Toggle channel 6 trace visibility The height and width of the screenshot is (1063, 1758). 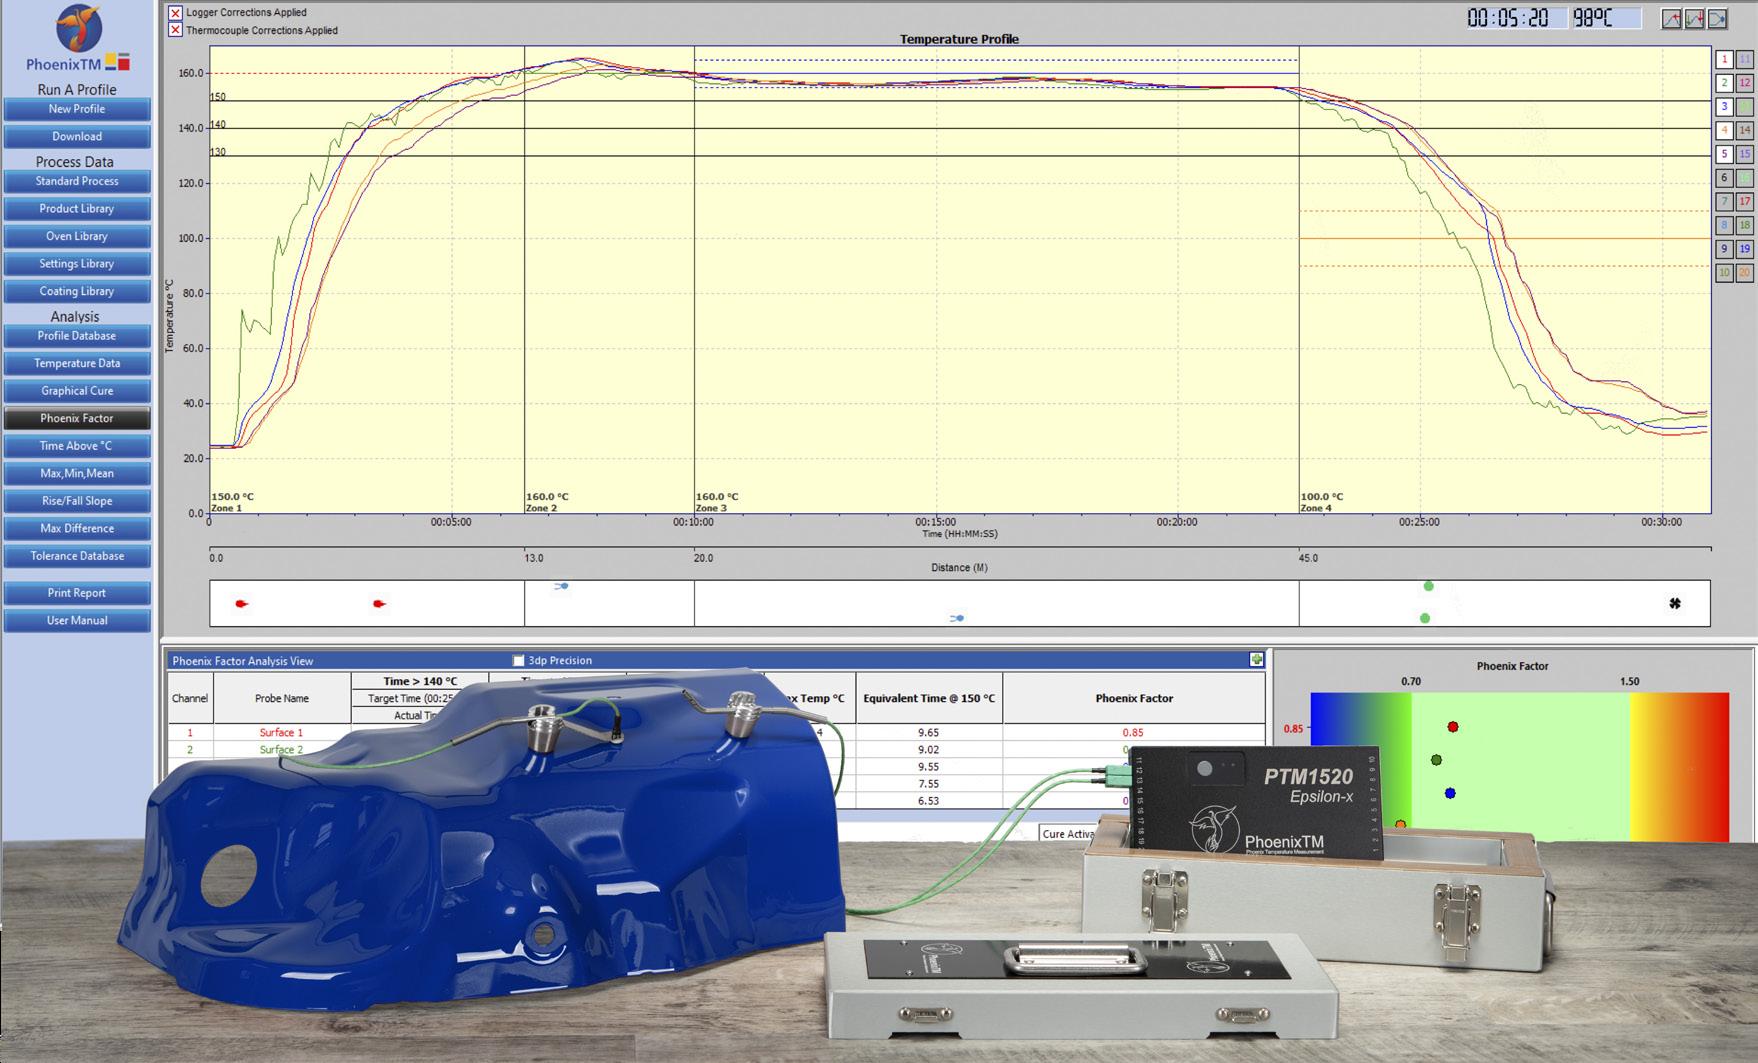(x=1724, y=178)
